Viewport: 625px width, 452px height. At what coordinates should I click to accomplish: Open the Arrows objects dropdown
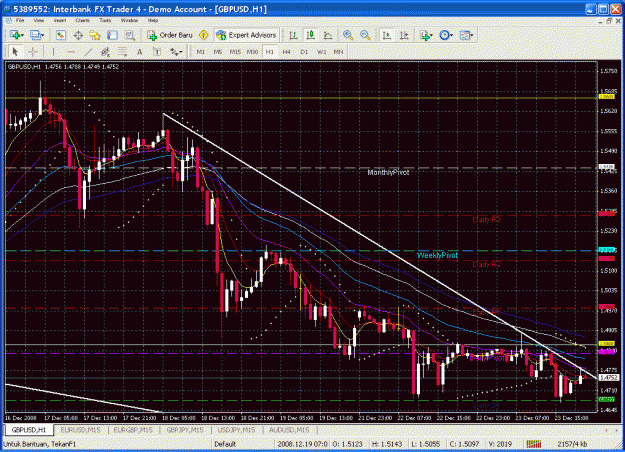[176, 51]
